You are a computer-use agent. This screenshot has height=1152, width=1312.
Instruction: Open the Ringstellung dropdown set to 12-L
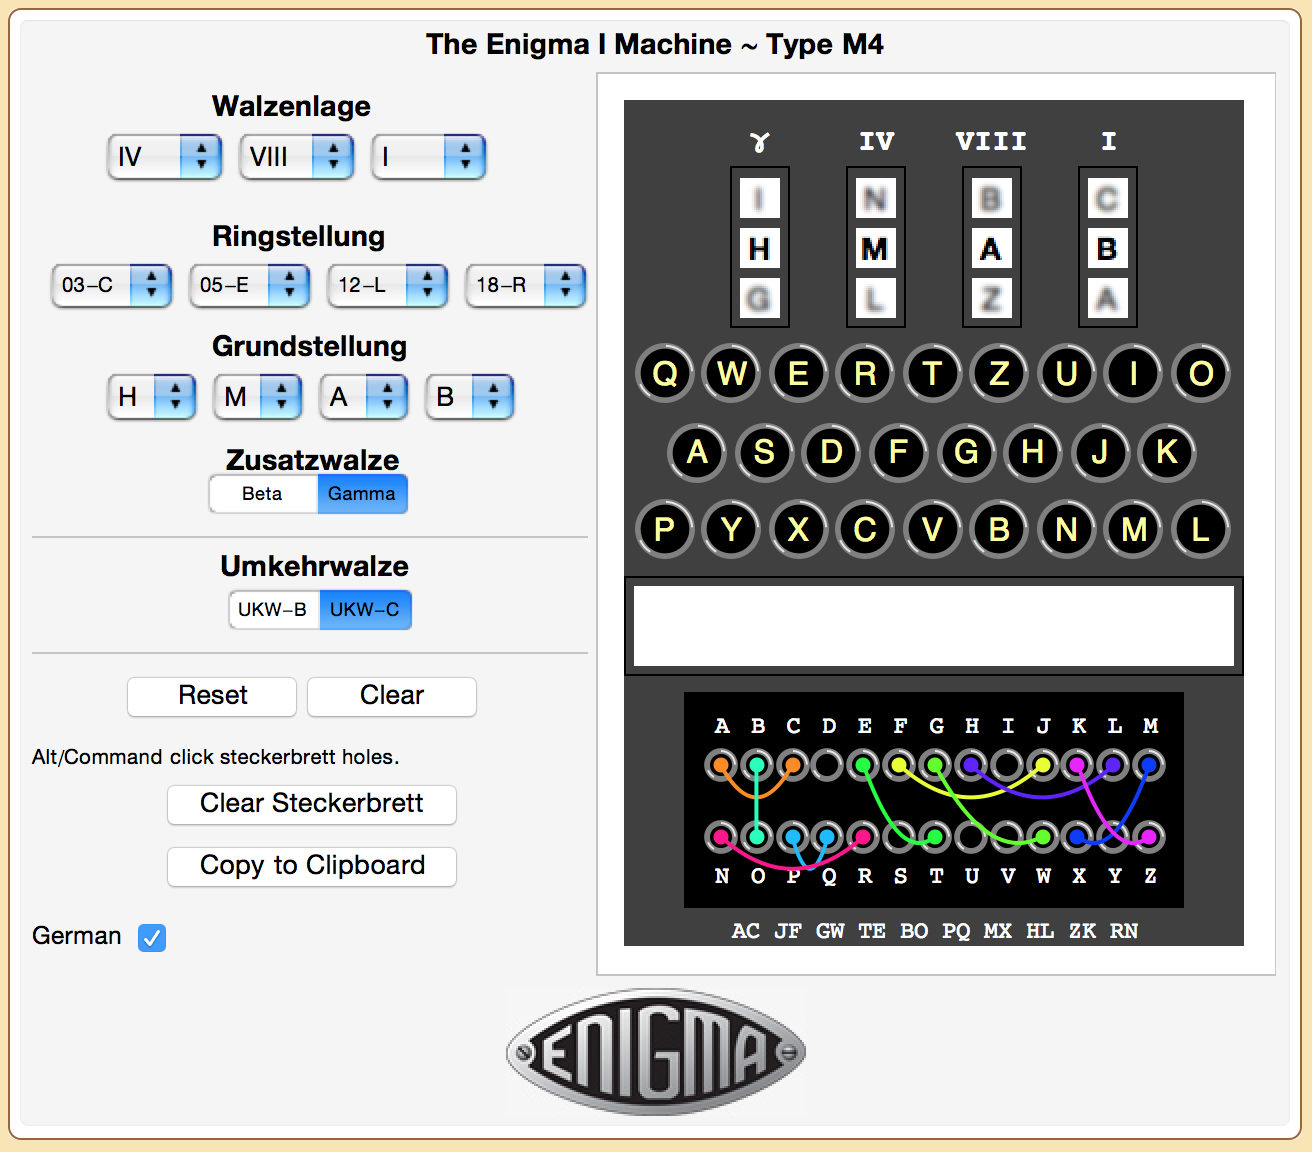click(387, 286)
